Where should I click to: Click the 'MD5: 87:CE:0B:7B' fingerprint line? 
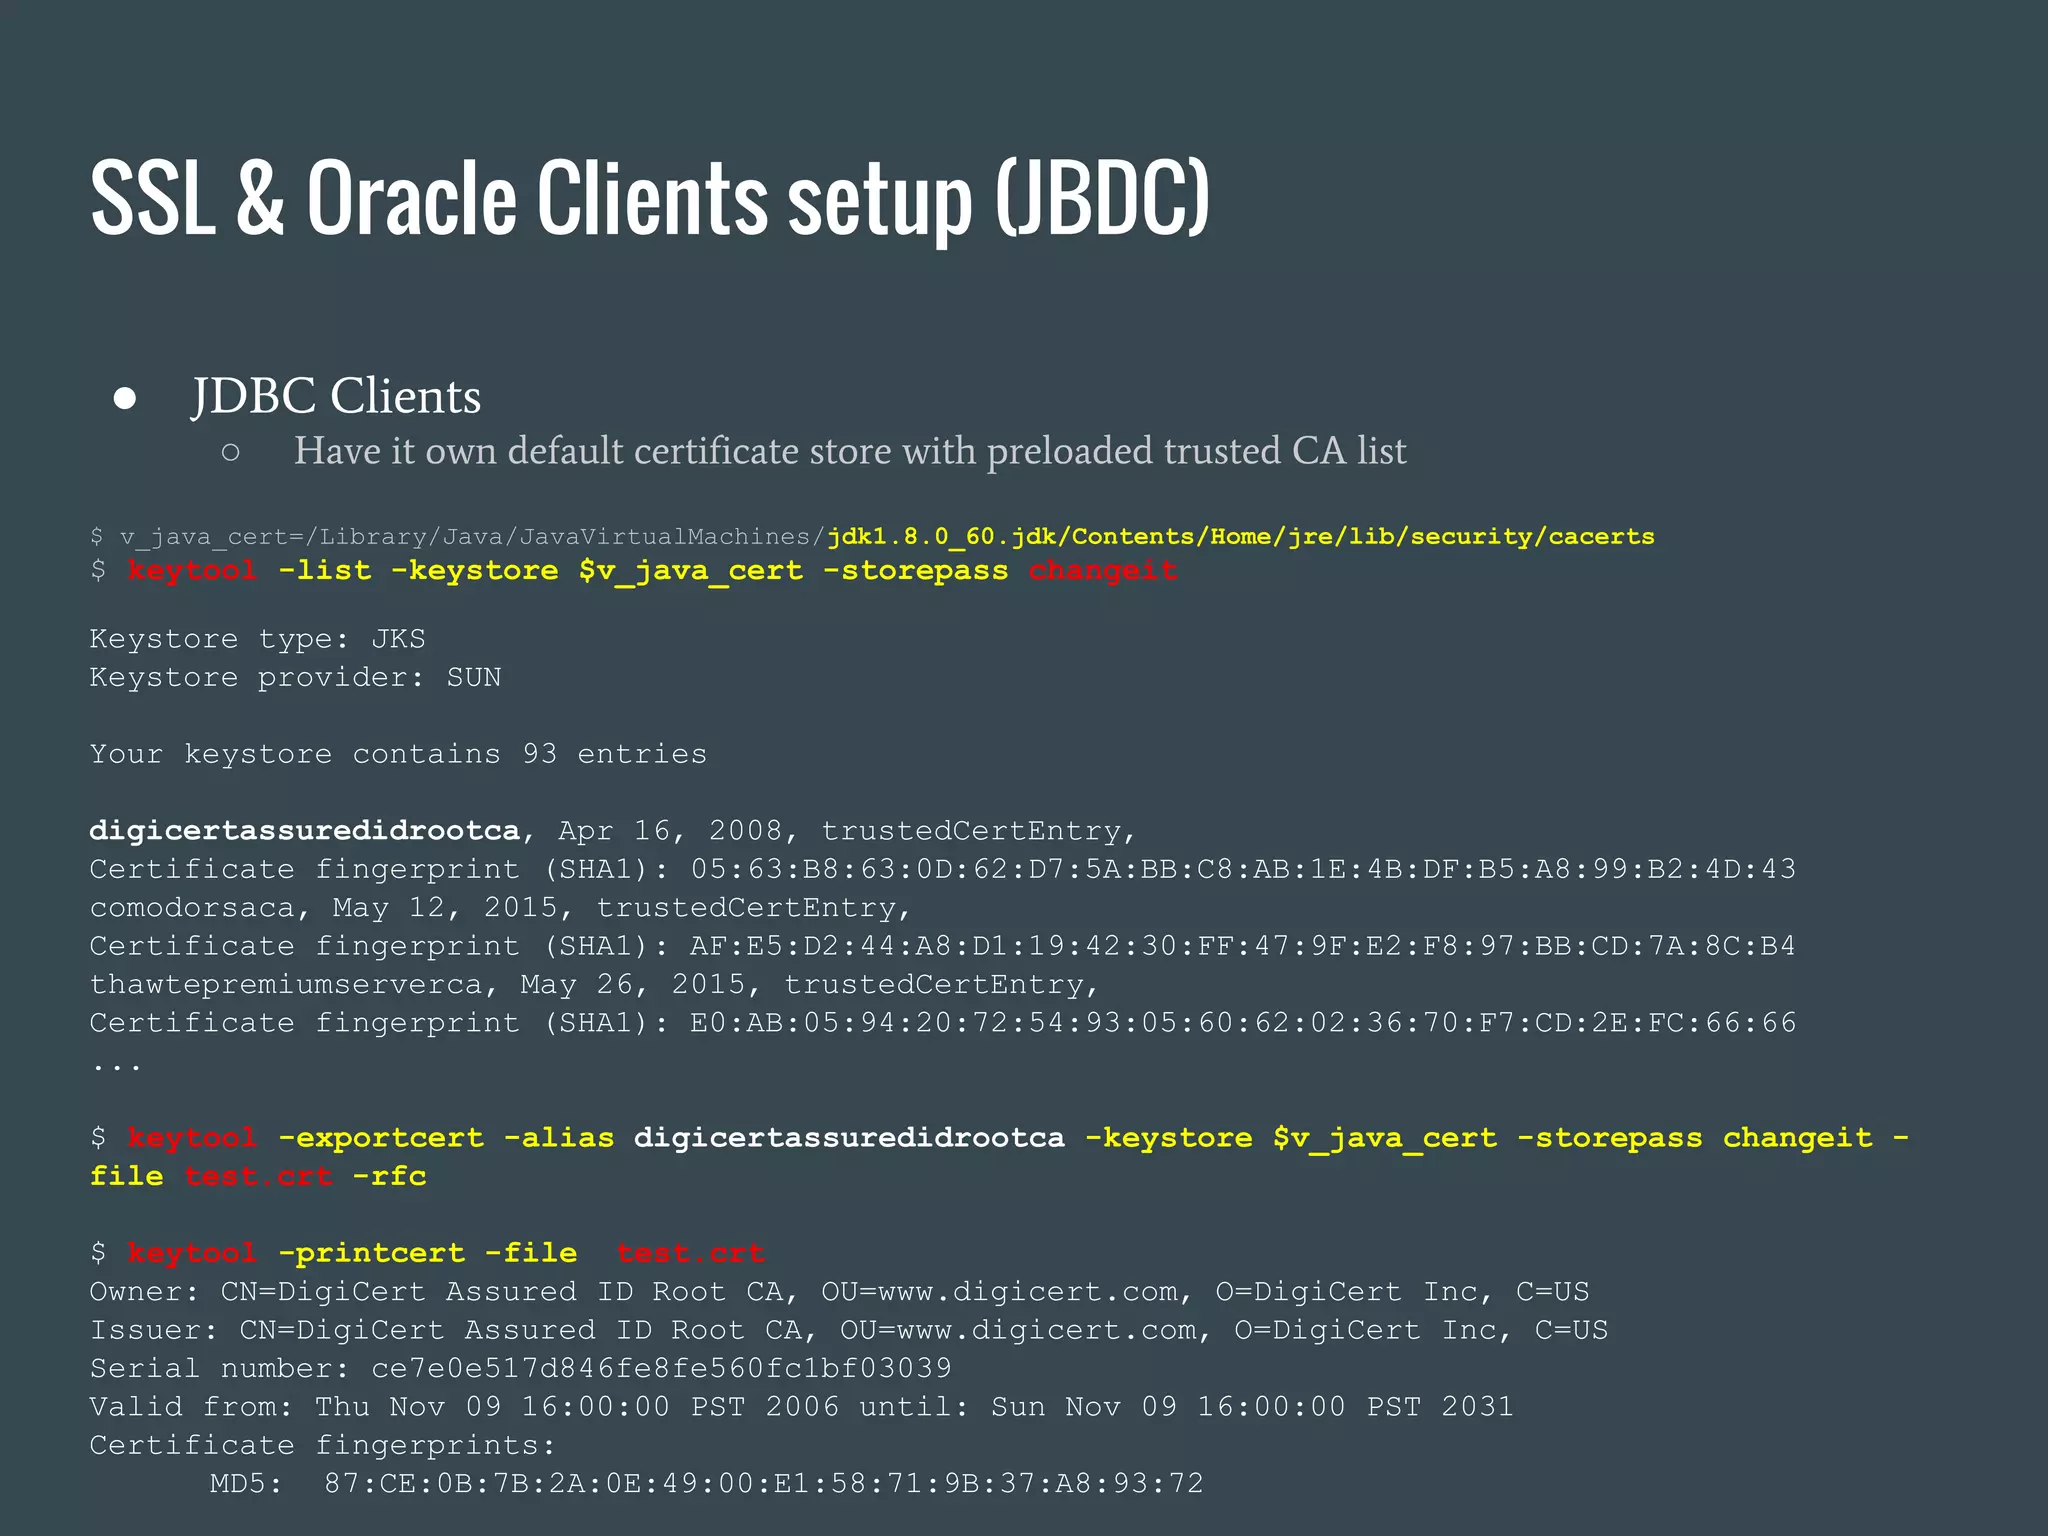(707, 1483)
